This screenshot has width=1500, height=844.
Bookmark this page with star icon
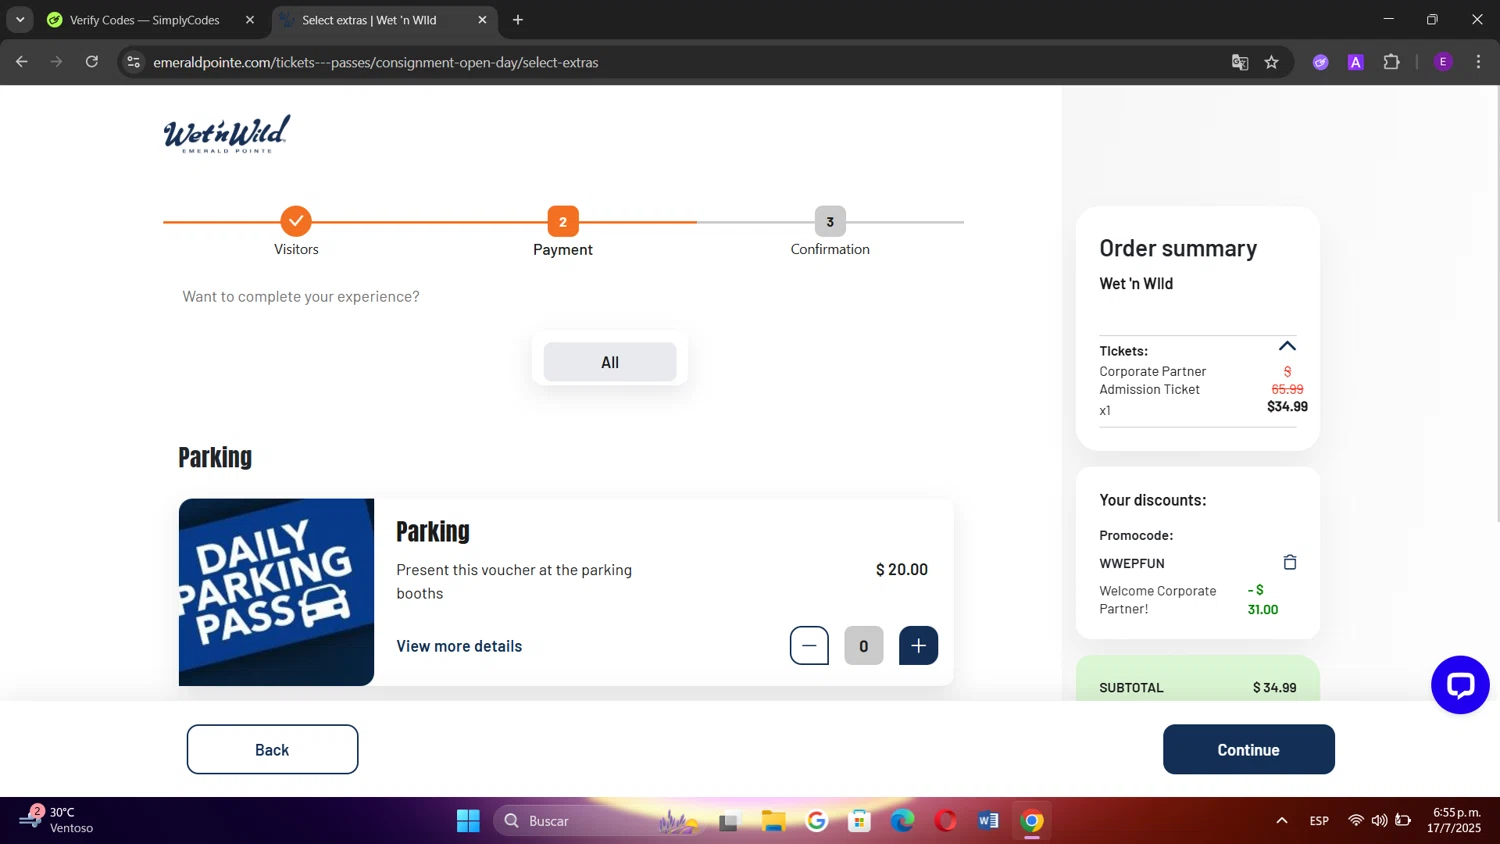[x=1272, y=62]
